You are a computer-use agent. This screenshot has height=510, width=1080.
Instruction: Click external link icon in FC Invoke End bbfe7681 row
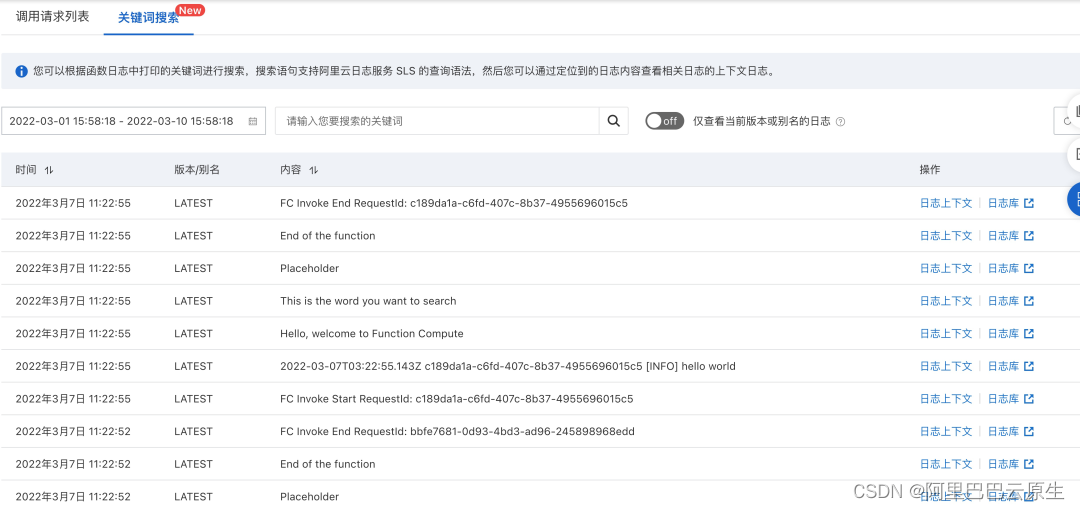point(1029,431)
